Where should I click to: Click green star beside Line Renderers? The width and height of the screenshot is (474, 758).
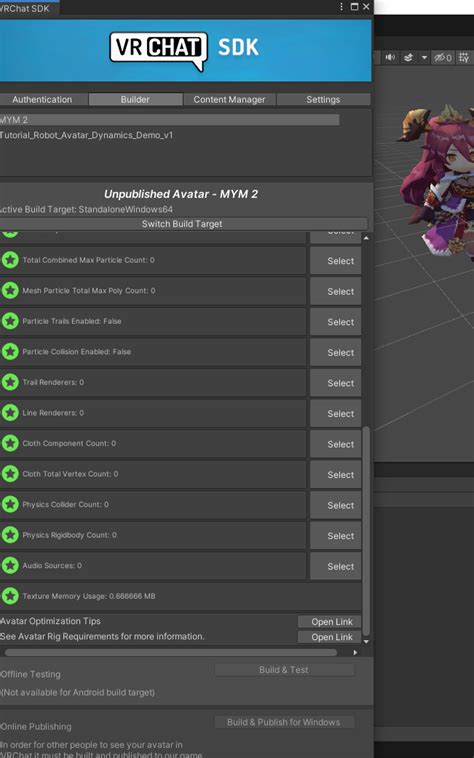click(10, 412)
